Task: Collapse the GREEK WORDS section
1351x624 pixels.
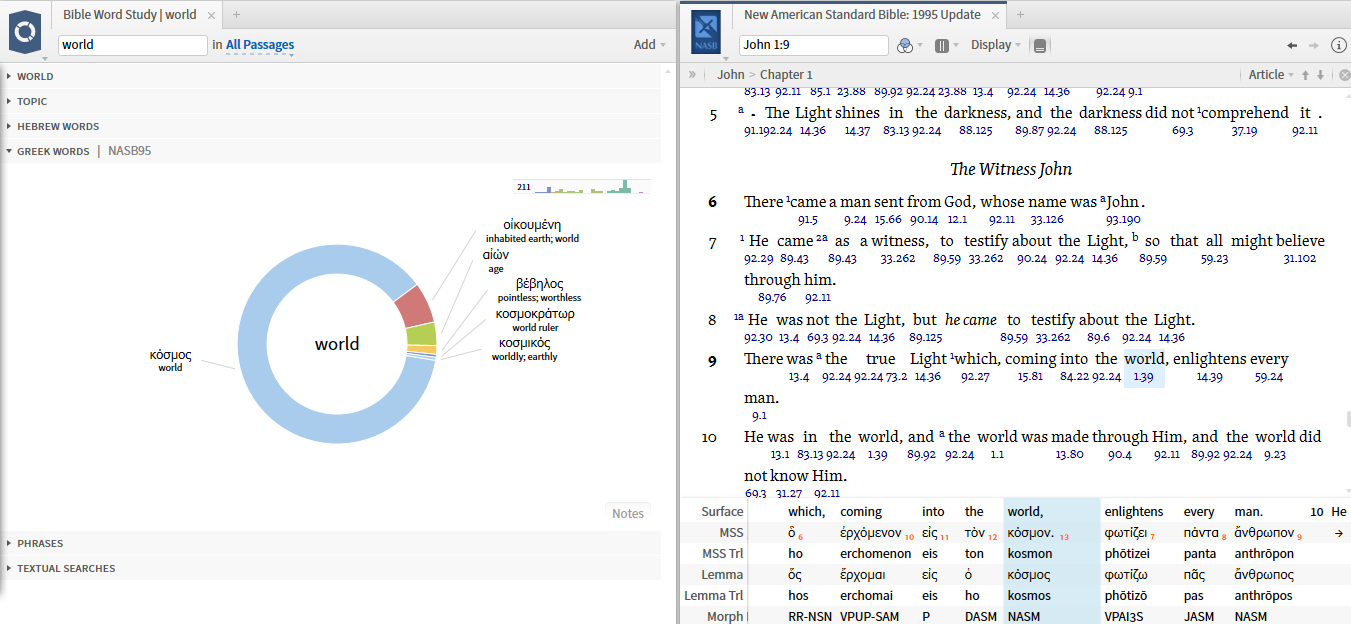Action: pyautogui.click(x=53, y=151)
